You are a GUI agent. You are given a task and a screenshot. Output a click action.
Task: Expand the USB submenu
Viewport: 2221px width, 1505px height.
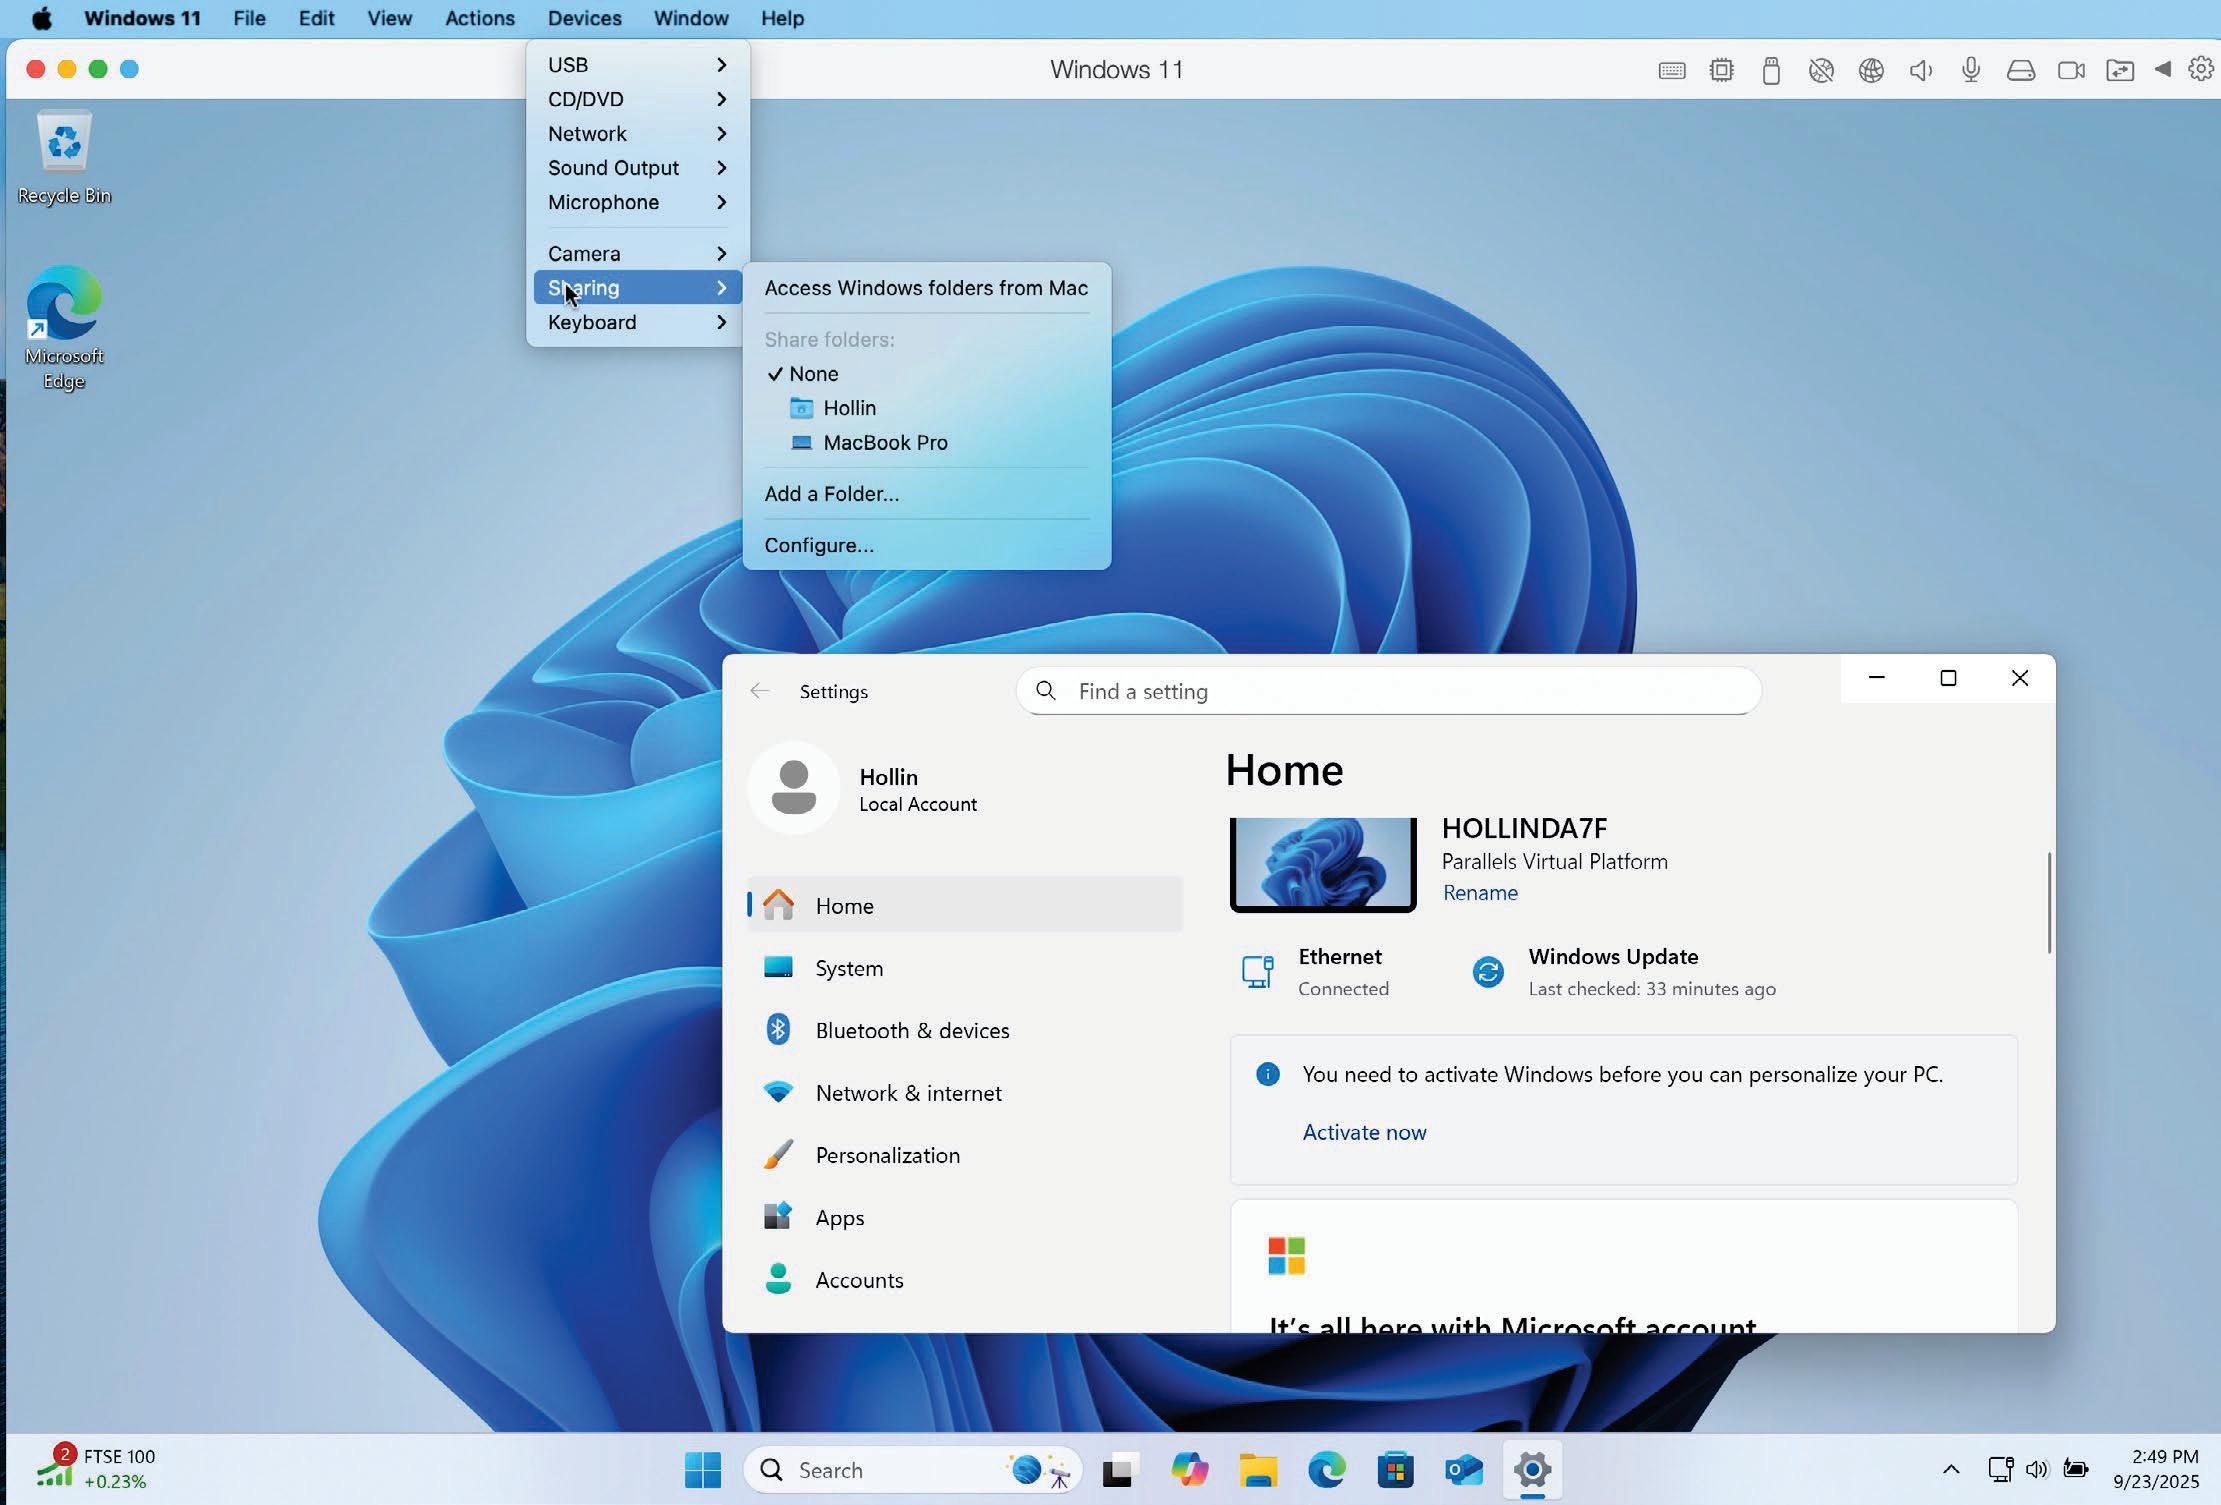(x=637, y=65)
